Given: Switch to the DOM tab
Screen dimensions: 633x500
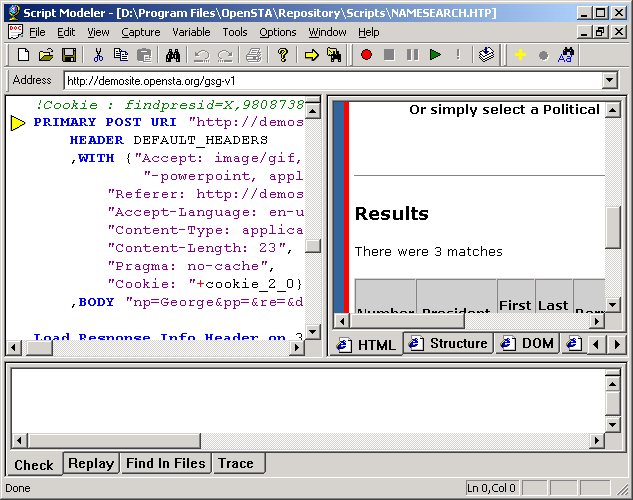Looking at the screenshot, I should (x=527, y=343).
